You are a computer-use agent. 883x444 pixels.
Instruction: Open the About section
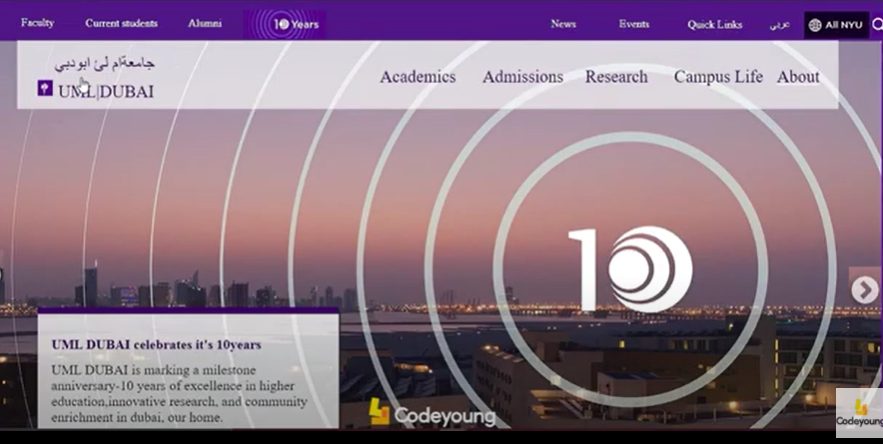[x=798, y=77]
